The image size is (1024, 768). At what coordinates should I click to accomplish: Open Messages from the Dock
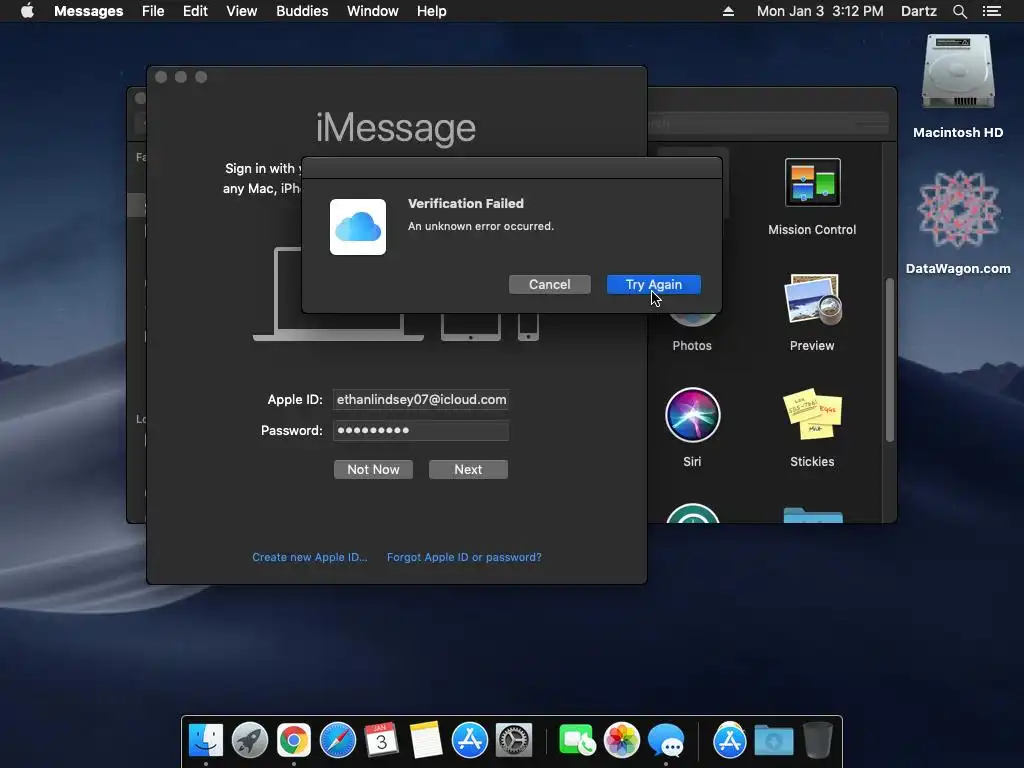coord(665,741)
